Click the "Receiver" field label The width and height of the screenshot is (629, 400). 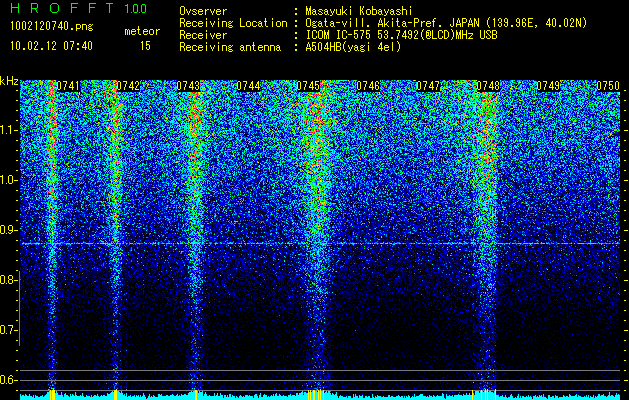tap(203, 35)
